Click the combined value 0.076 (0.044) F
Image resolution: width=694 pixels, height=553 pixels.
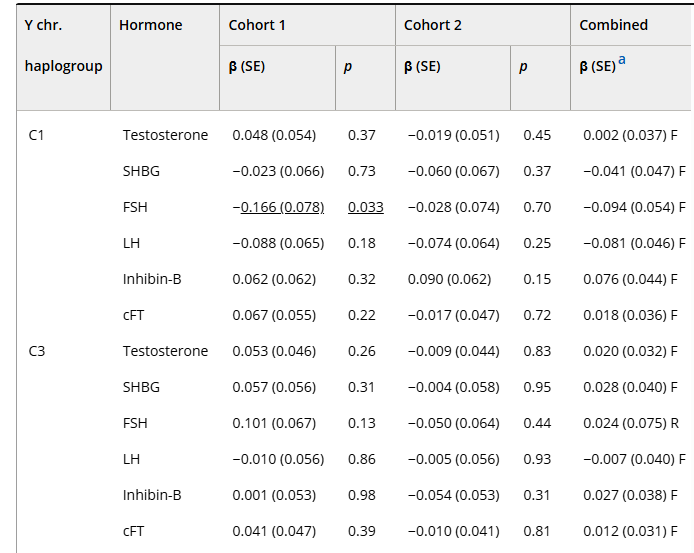pos(632,279)
